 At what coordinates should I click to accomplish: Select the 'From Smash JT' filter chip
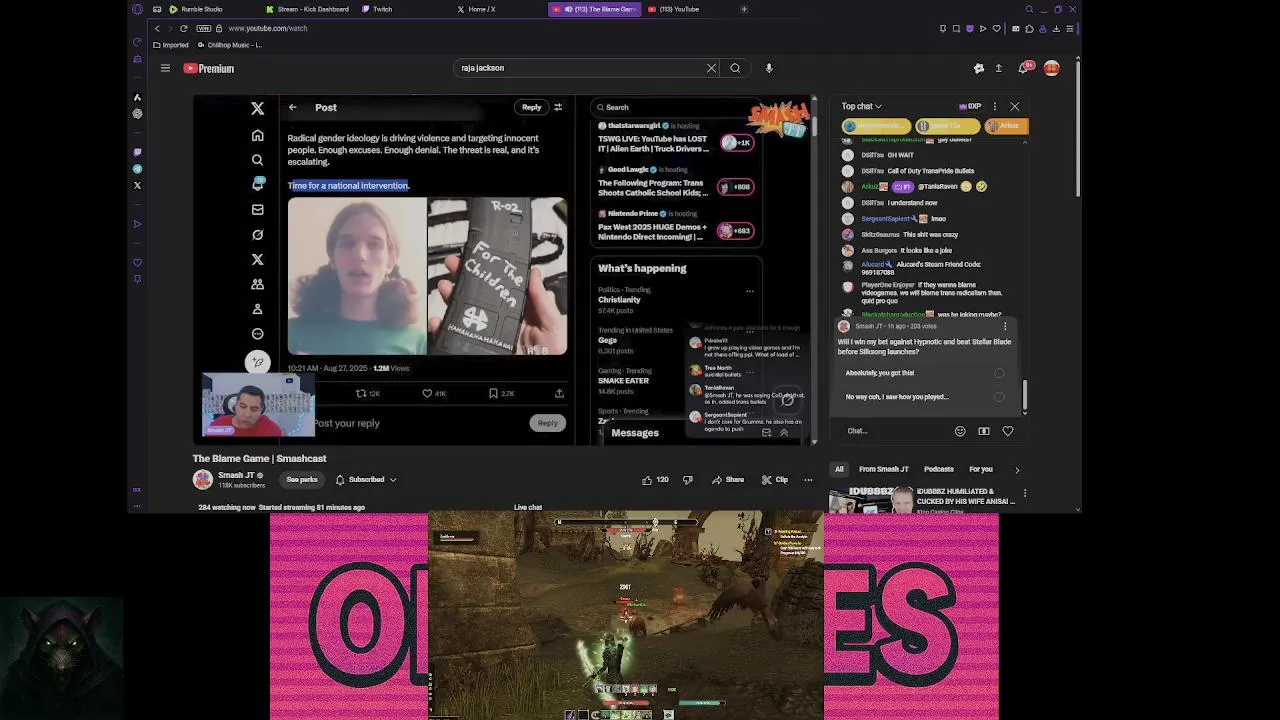click(884, 469)
